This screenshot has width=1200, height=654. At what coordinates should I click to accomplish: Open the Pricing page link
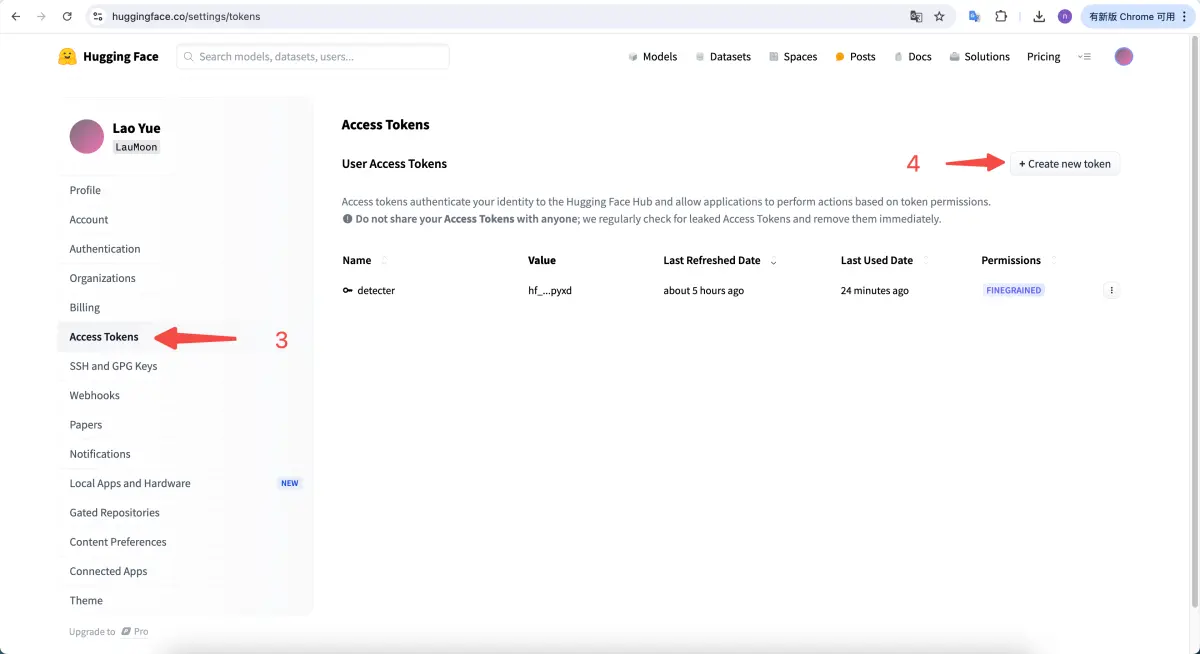(x=1043, y=57)
